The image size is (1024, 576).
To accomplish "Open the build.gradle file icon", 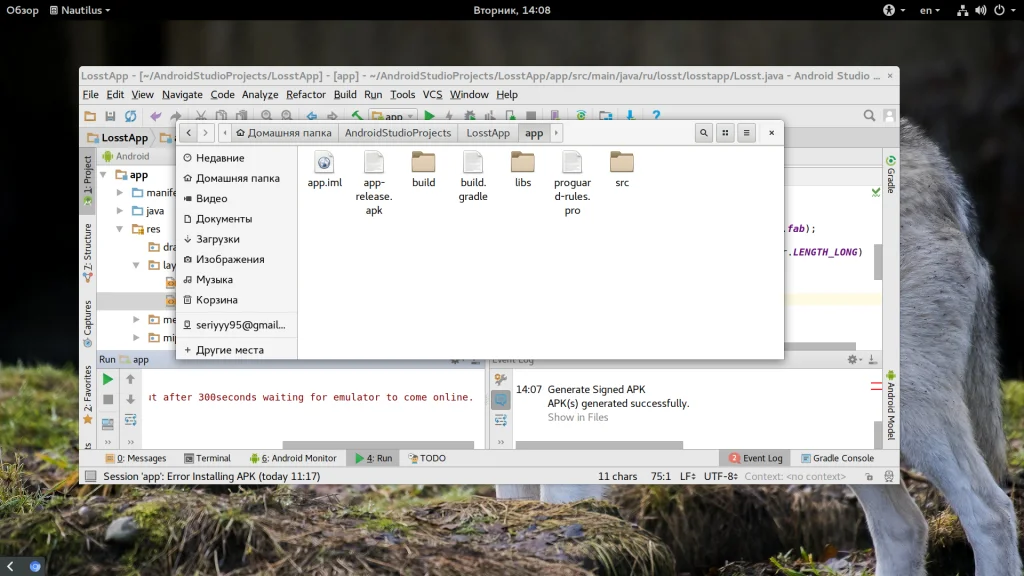I will pos(473,164).
